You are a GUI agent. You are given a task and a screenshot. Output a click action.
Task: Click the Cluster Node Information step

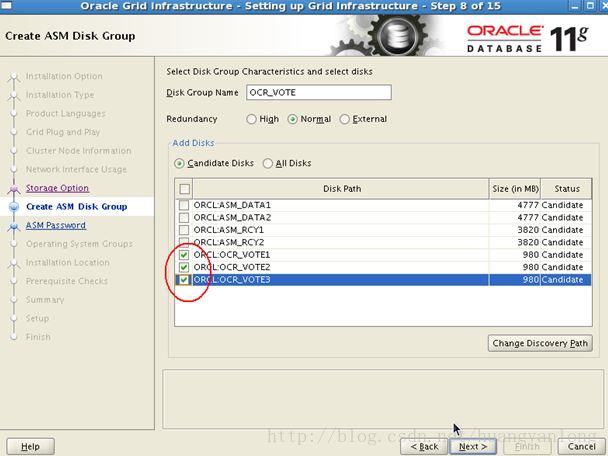click(78, 151)
